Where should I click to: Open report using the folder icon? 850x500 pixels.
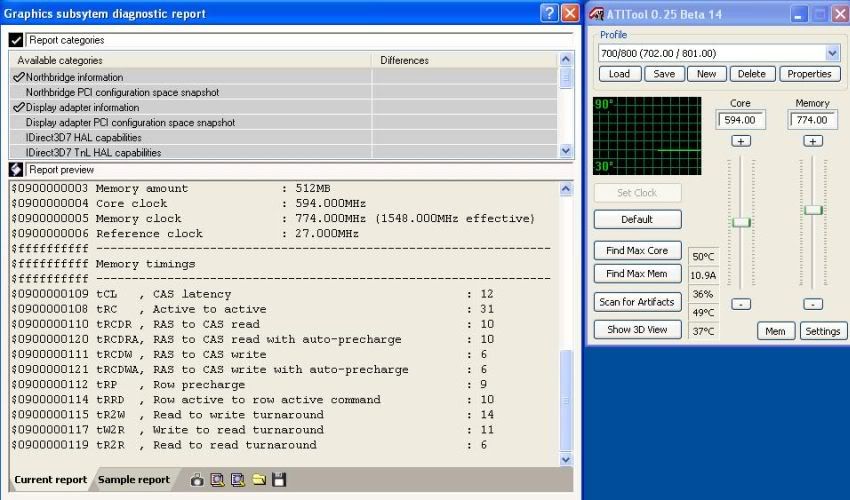point(259,480)
